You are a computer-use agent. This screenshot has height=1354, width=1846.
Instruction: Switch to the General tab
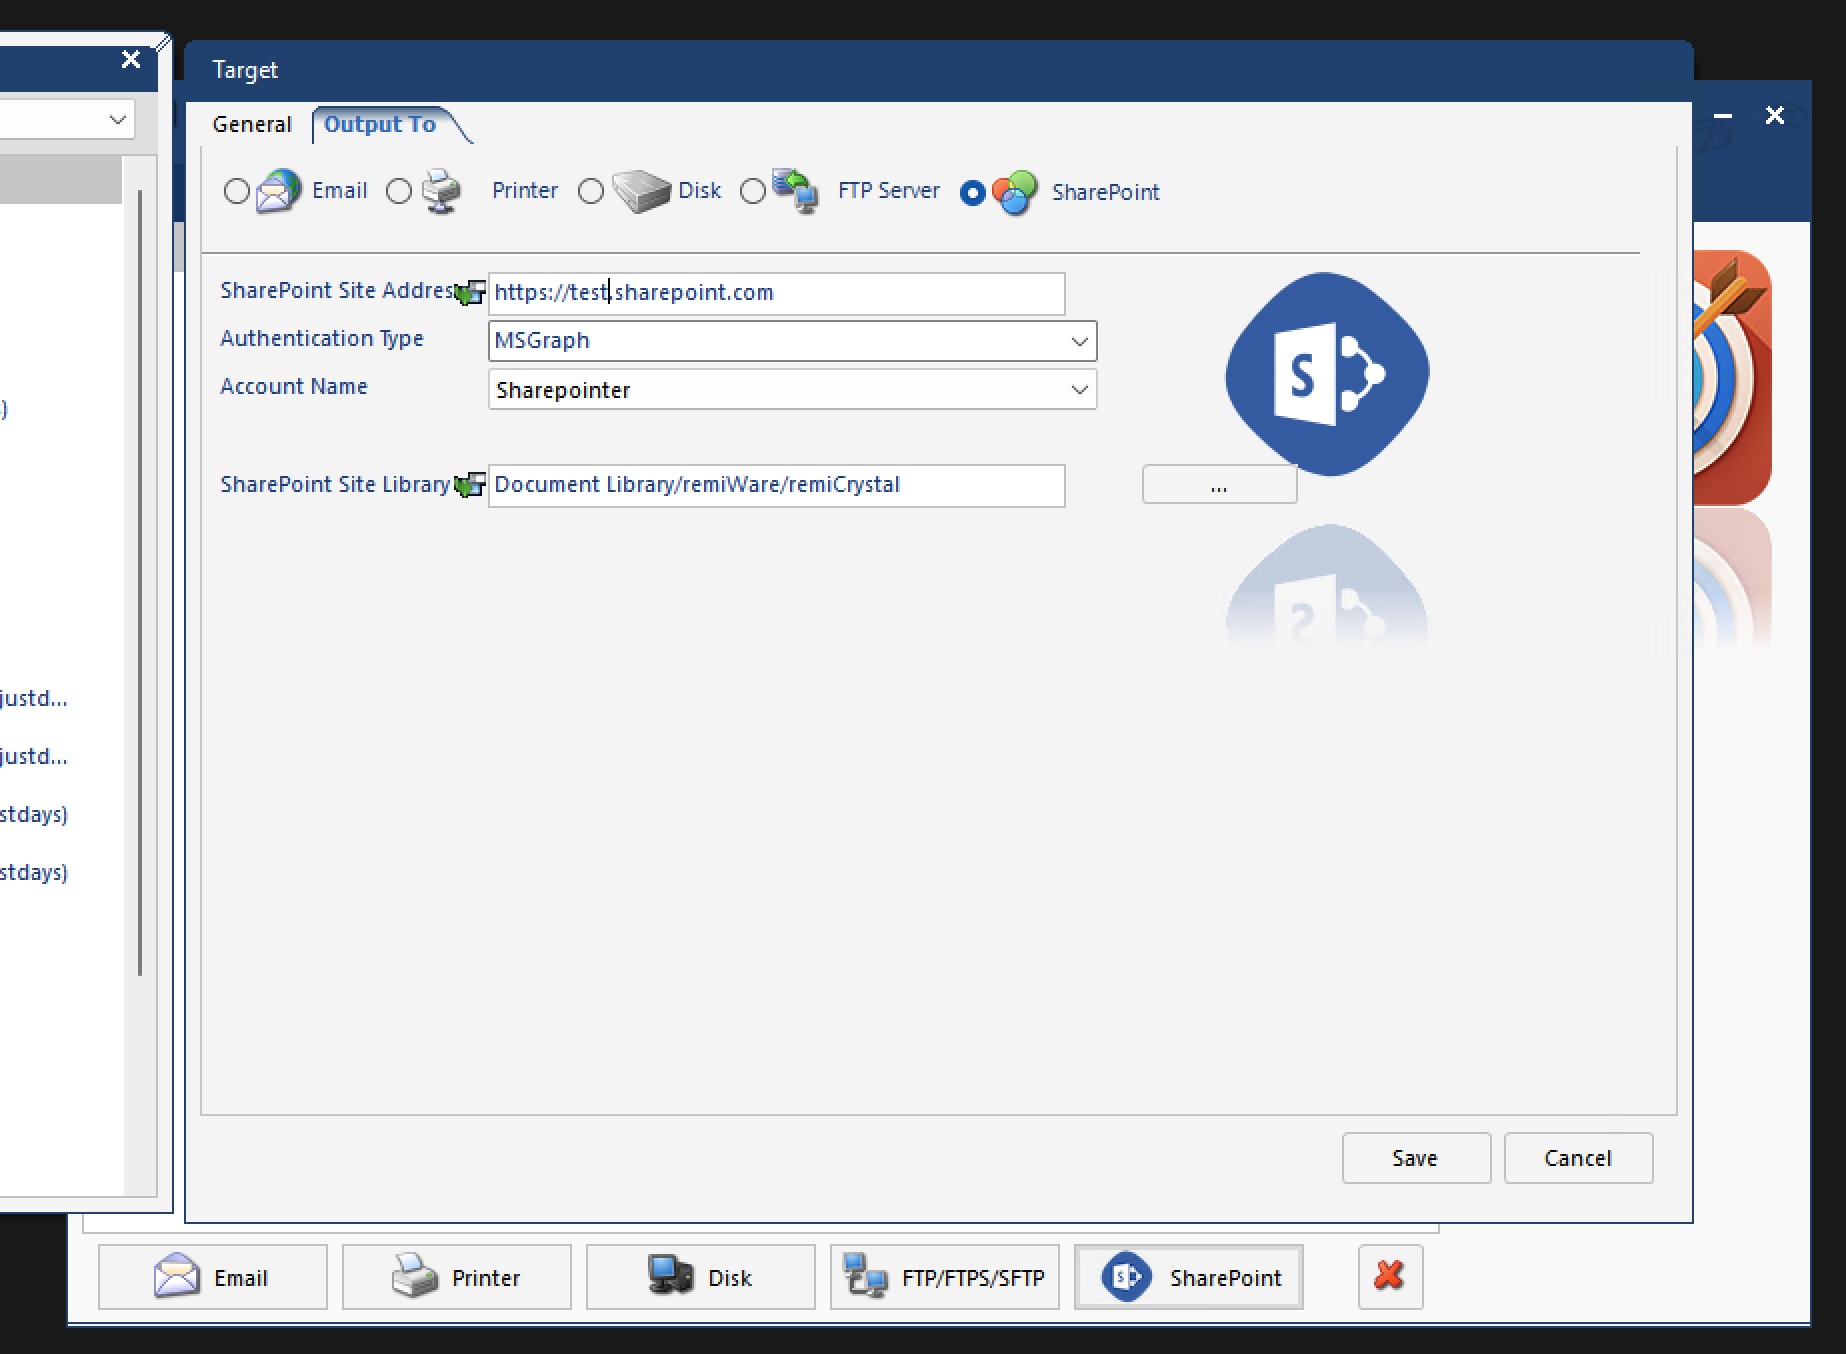[252, 124]
